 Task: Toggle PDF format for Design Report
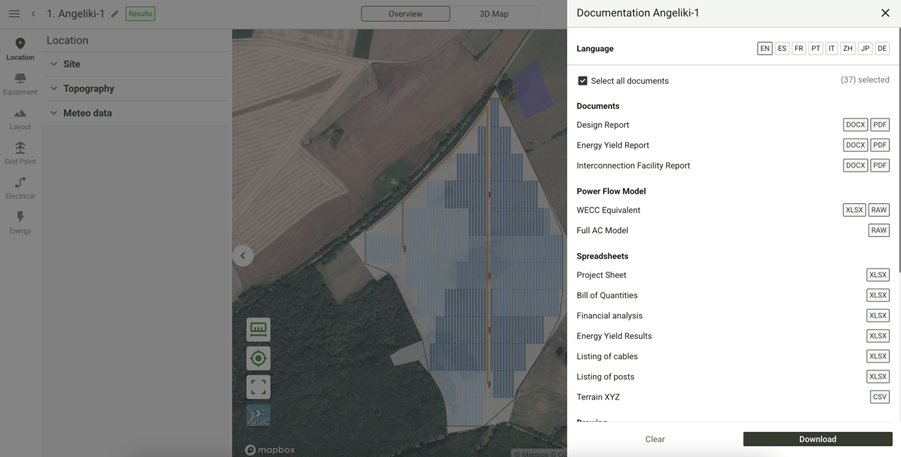click(879, 125)
